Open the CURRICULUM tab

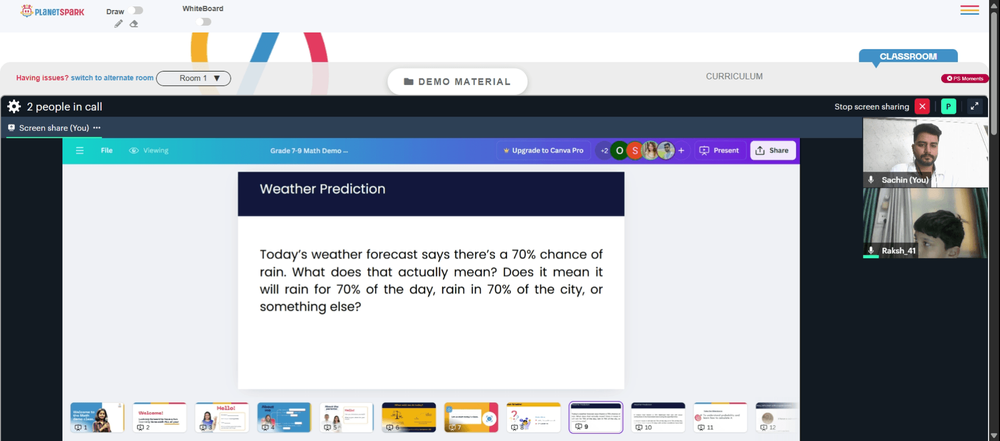(x=734, y=76)
